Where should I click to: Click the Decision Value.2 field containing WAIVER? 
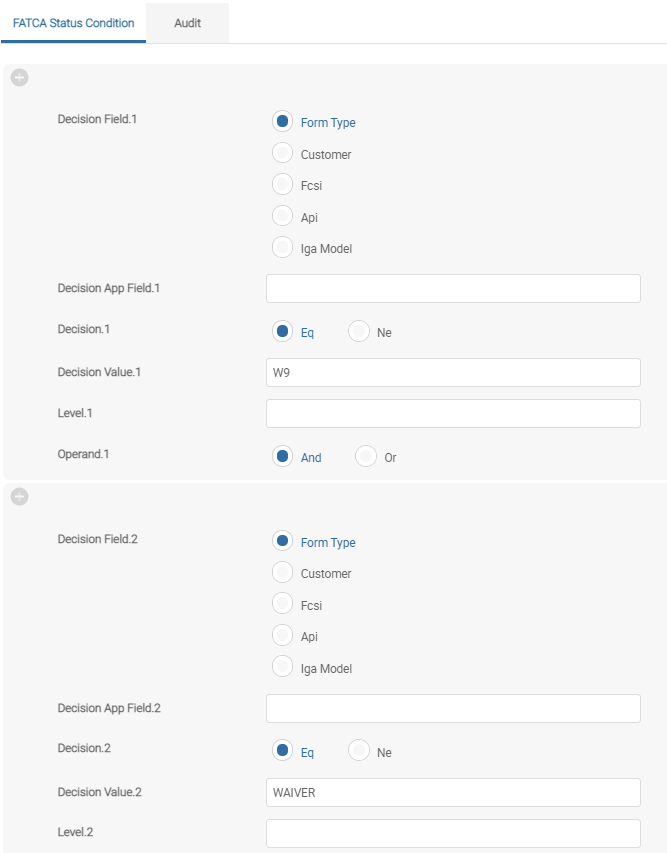(453, 793)
